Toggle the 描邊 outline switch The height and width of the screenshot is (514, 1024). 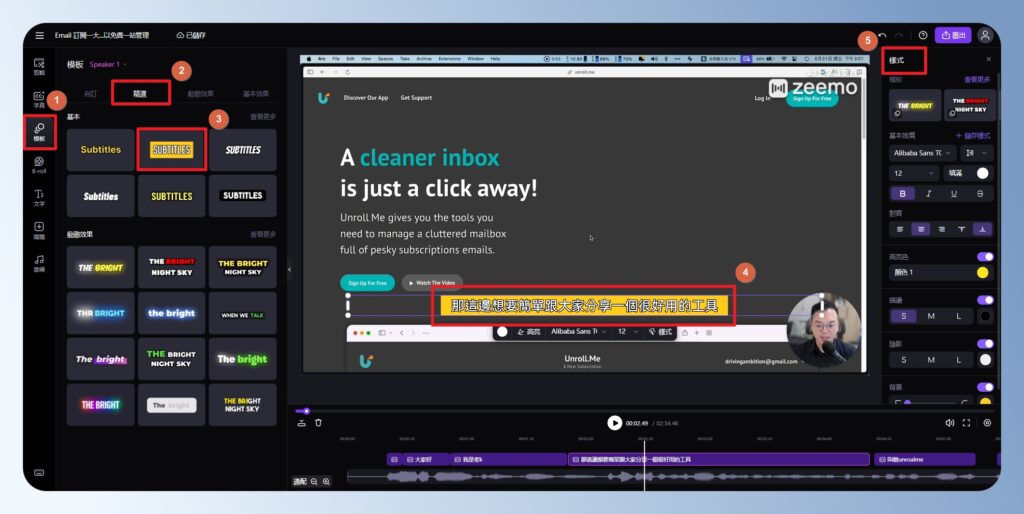click(x=984, y=300)
